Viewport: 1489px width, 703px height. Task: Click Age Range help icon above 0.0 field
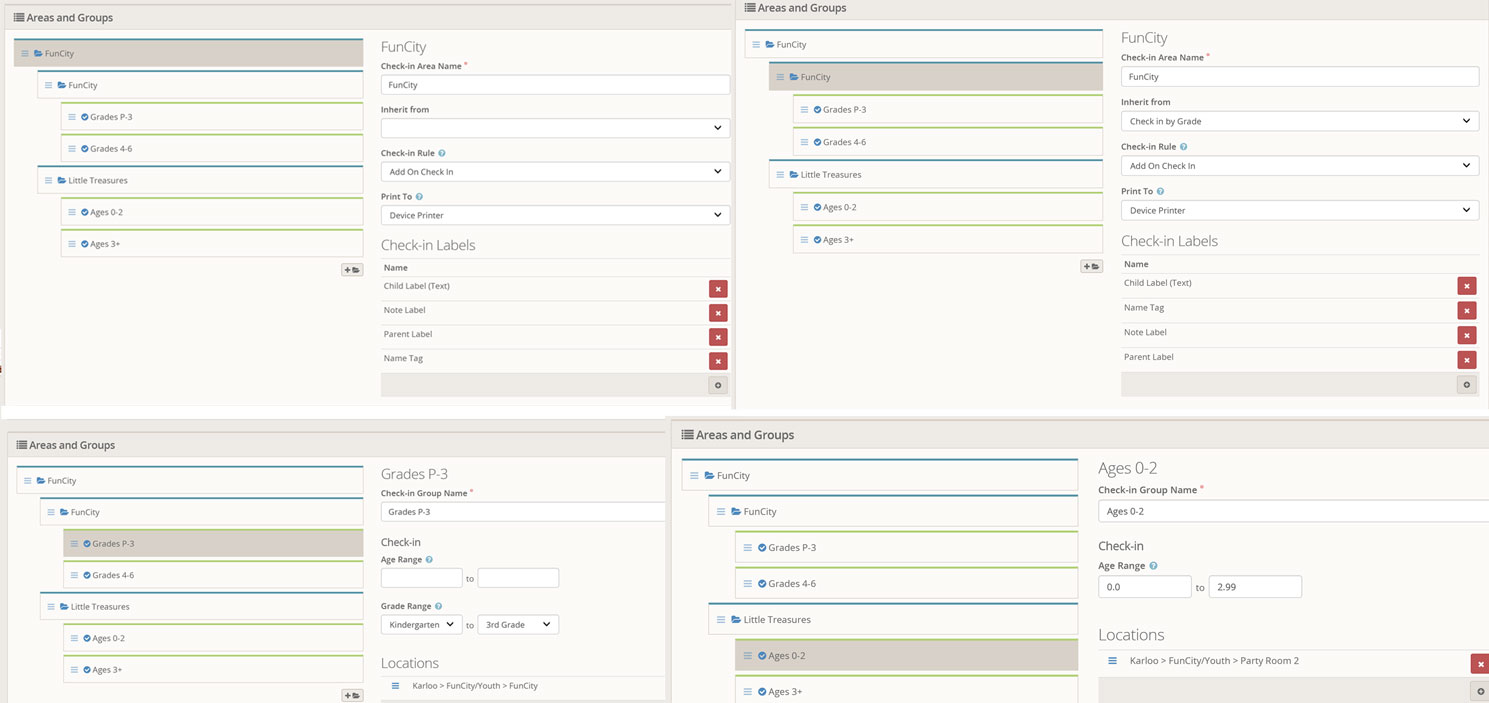pos(1153,566)
